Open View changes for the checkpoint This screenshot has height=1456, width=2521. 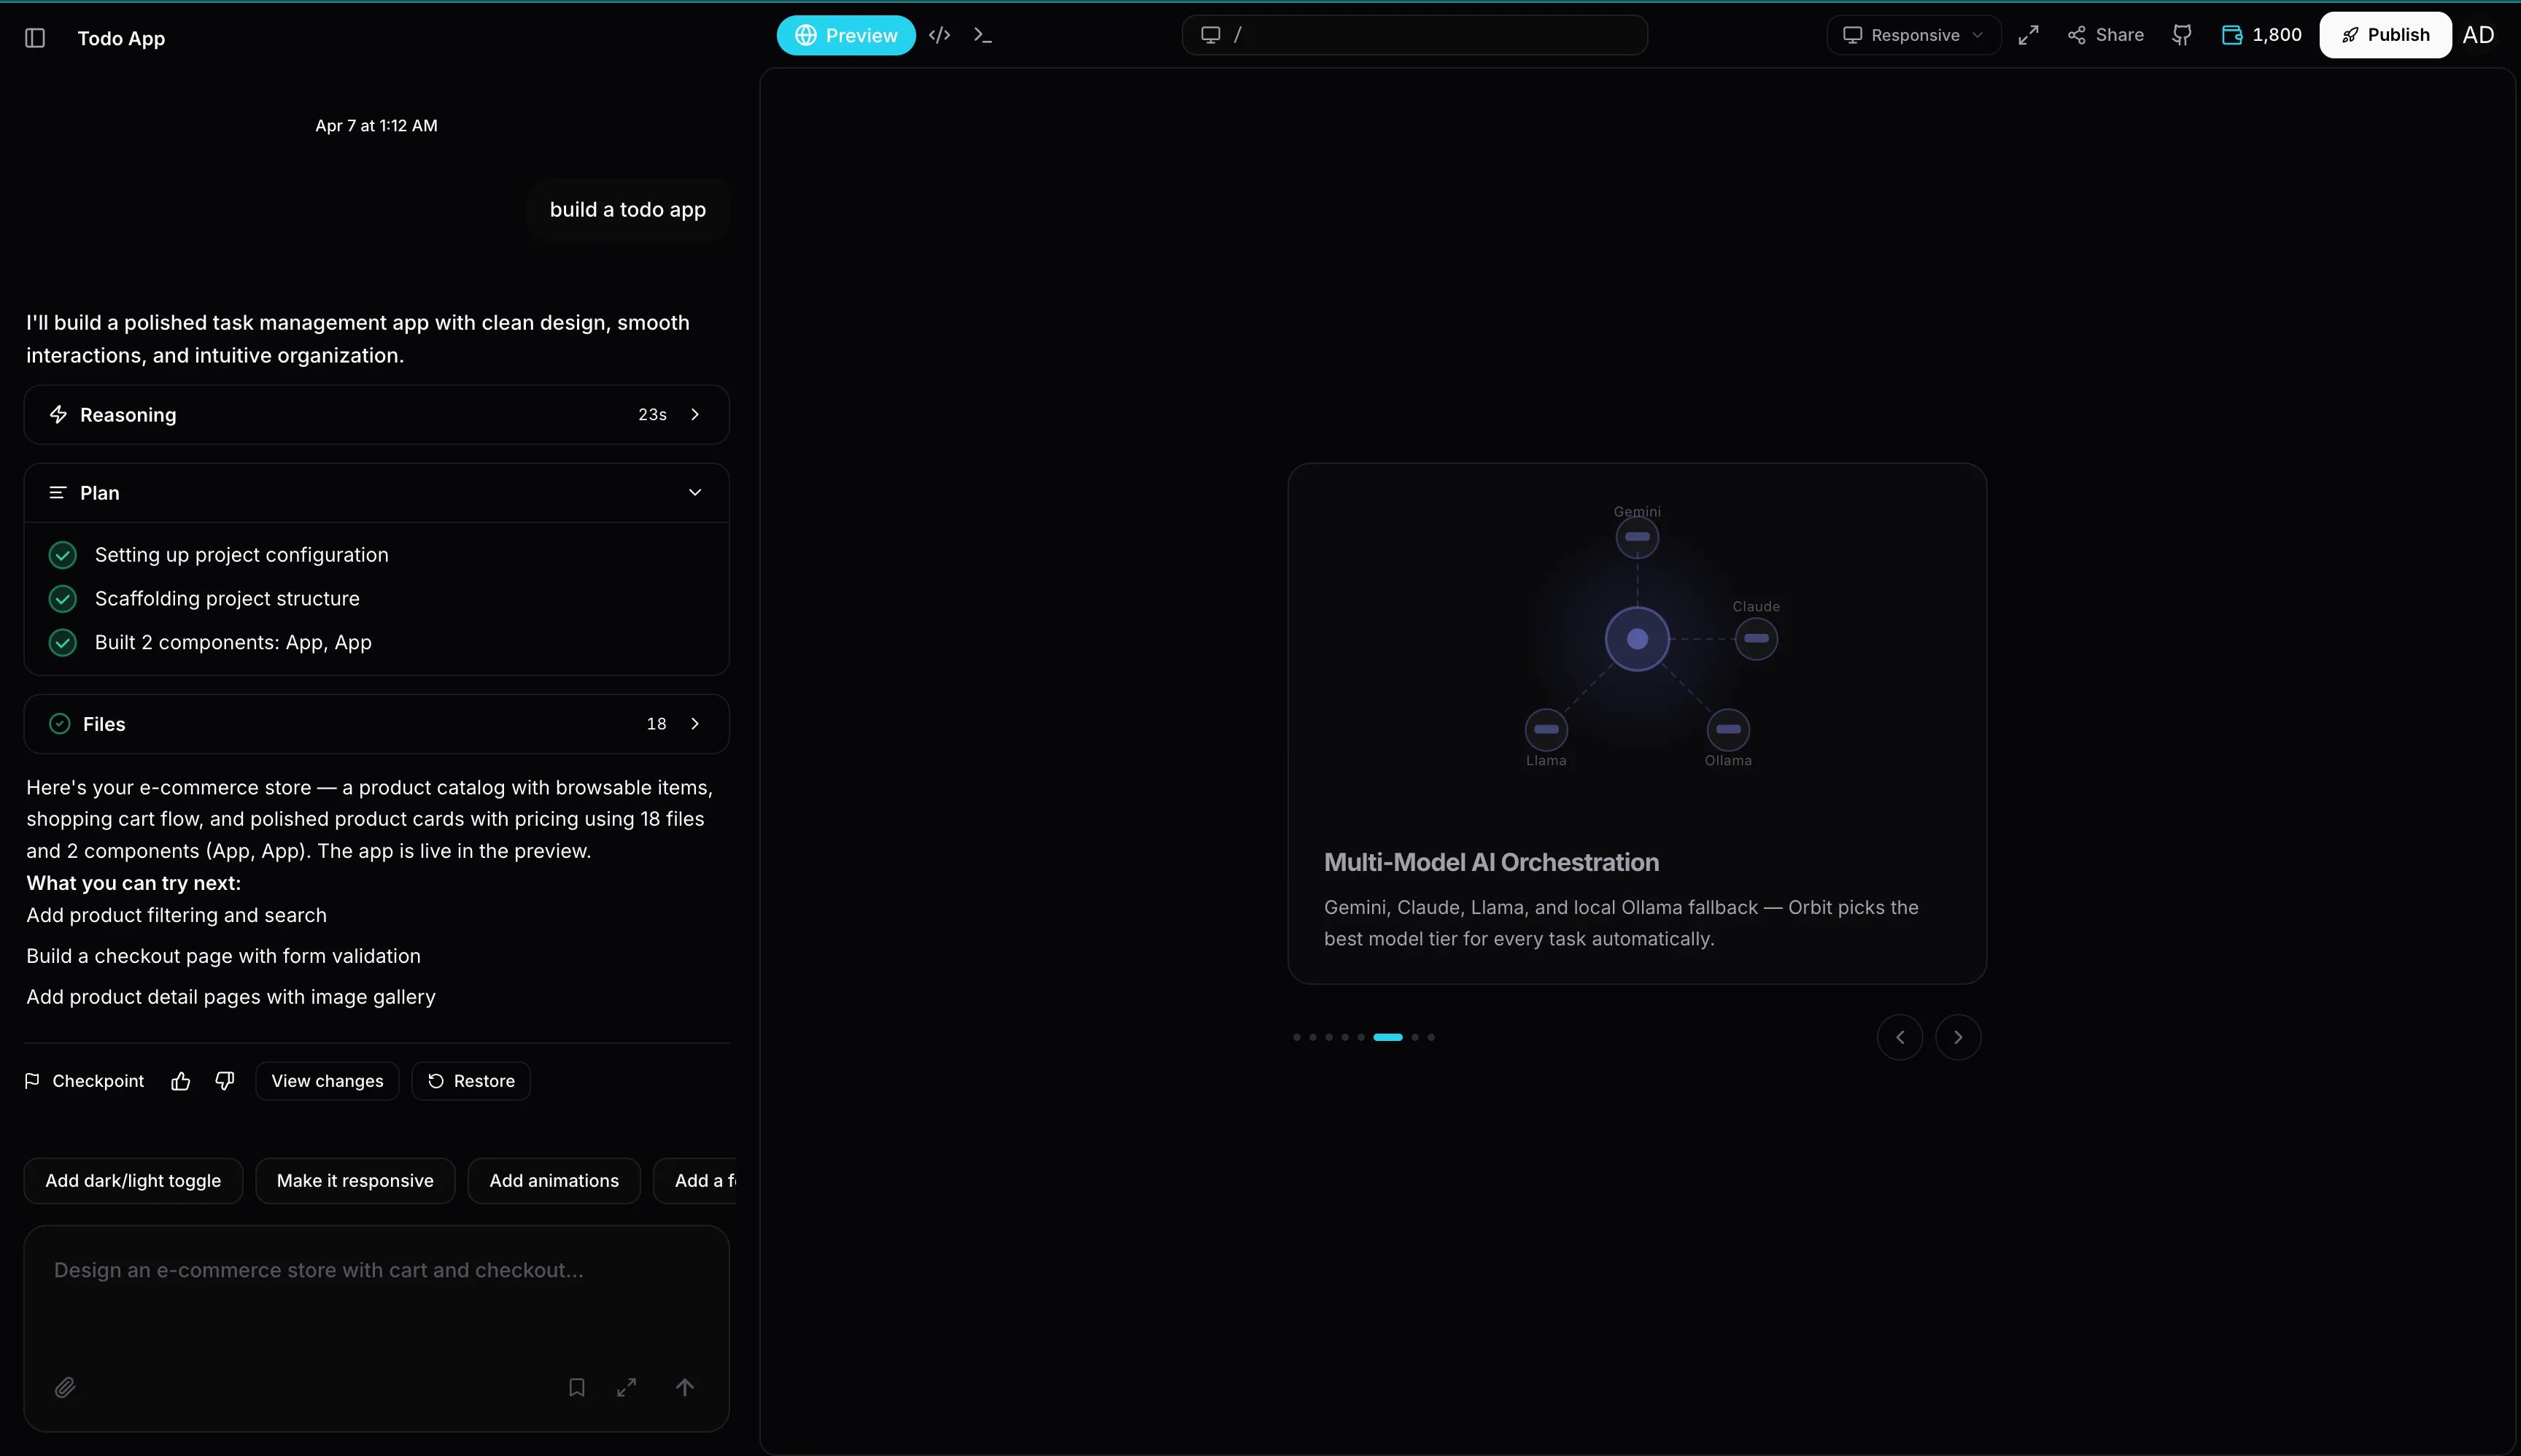[327, 1081]
